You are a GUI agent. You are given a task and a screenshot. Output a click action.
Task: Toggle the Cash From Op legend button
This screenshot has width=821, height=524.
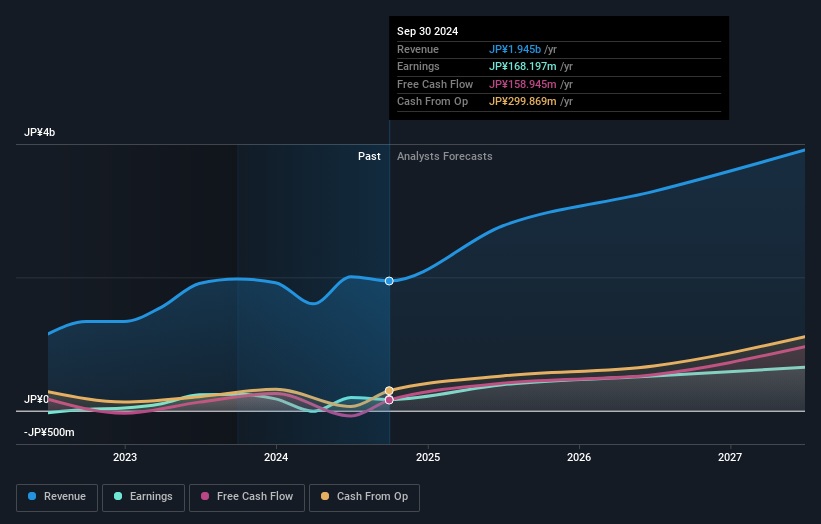coord(364,497)
